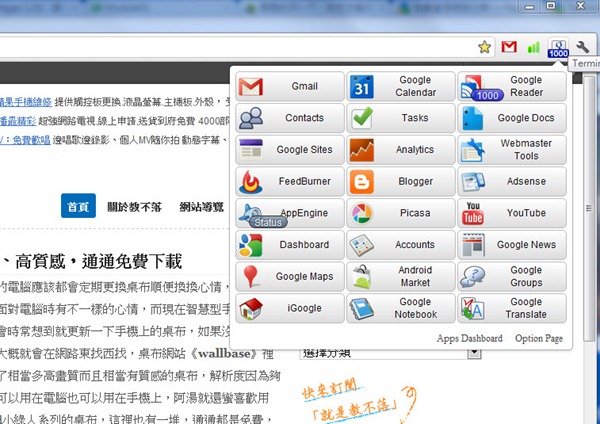Click the green signal bars extension icon

(x=533, y=47)
